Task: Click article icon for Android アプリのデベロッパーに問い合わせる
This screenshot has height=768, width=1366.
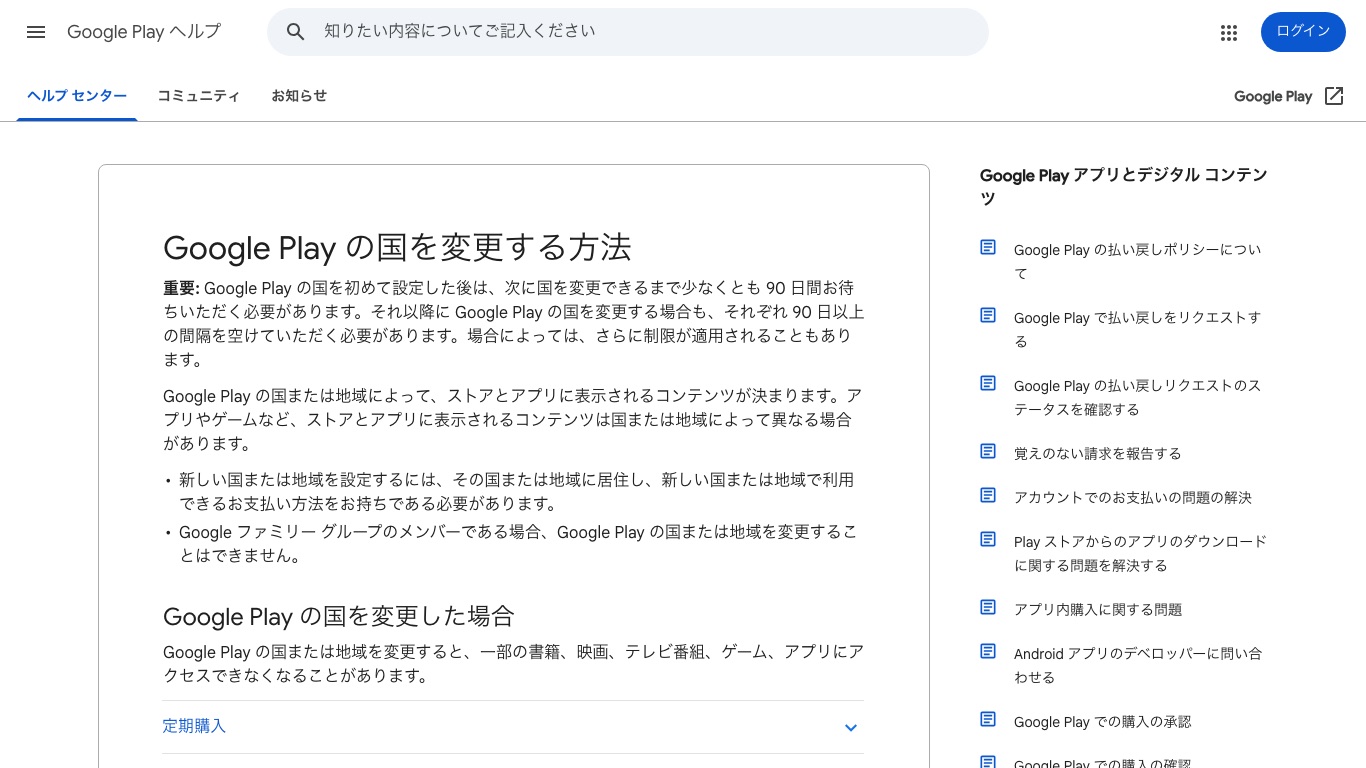Action: (x=988, y=651)
